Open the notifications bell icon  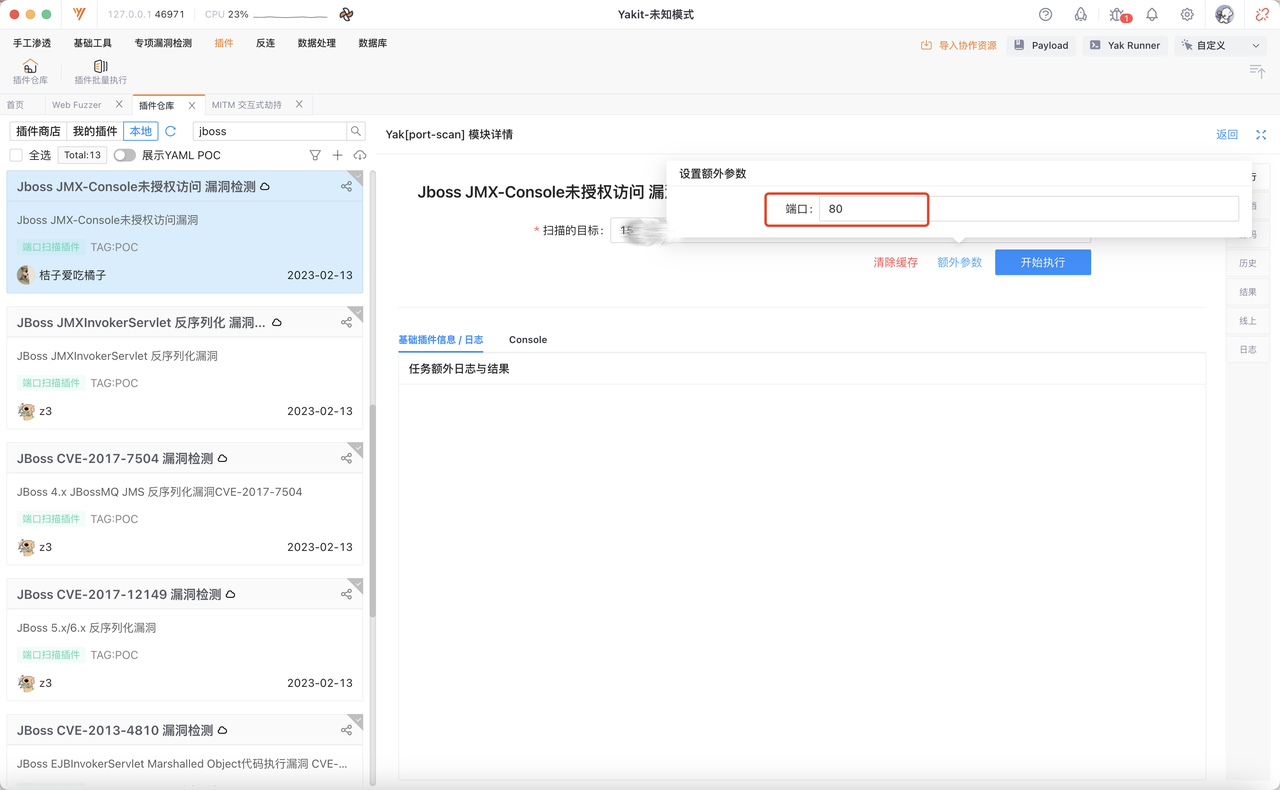[1152, 15]
